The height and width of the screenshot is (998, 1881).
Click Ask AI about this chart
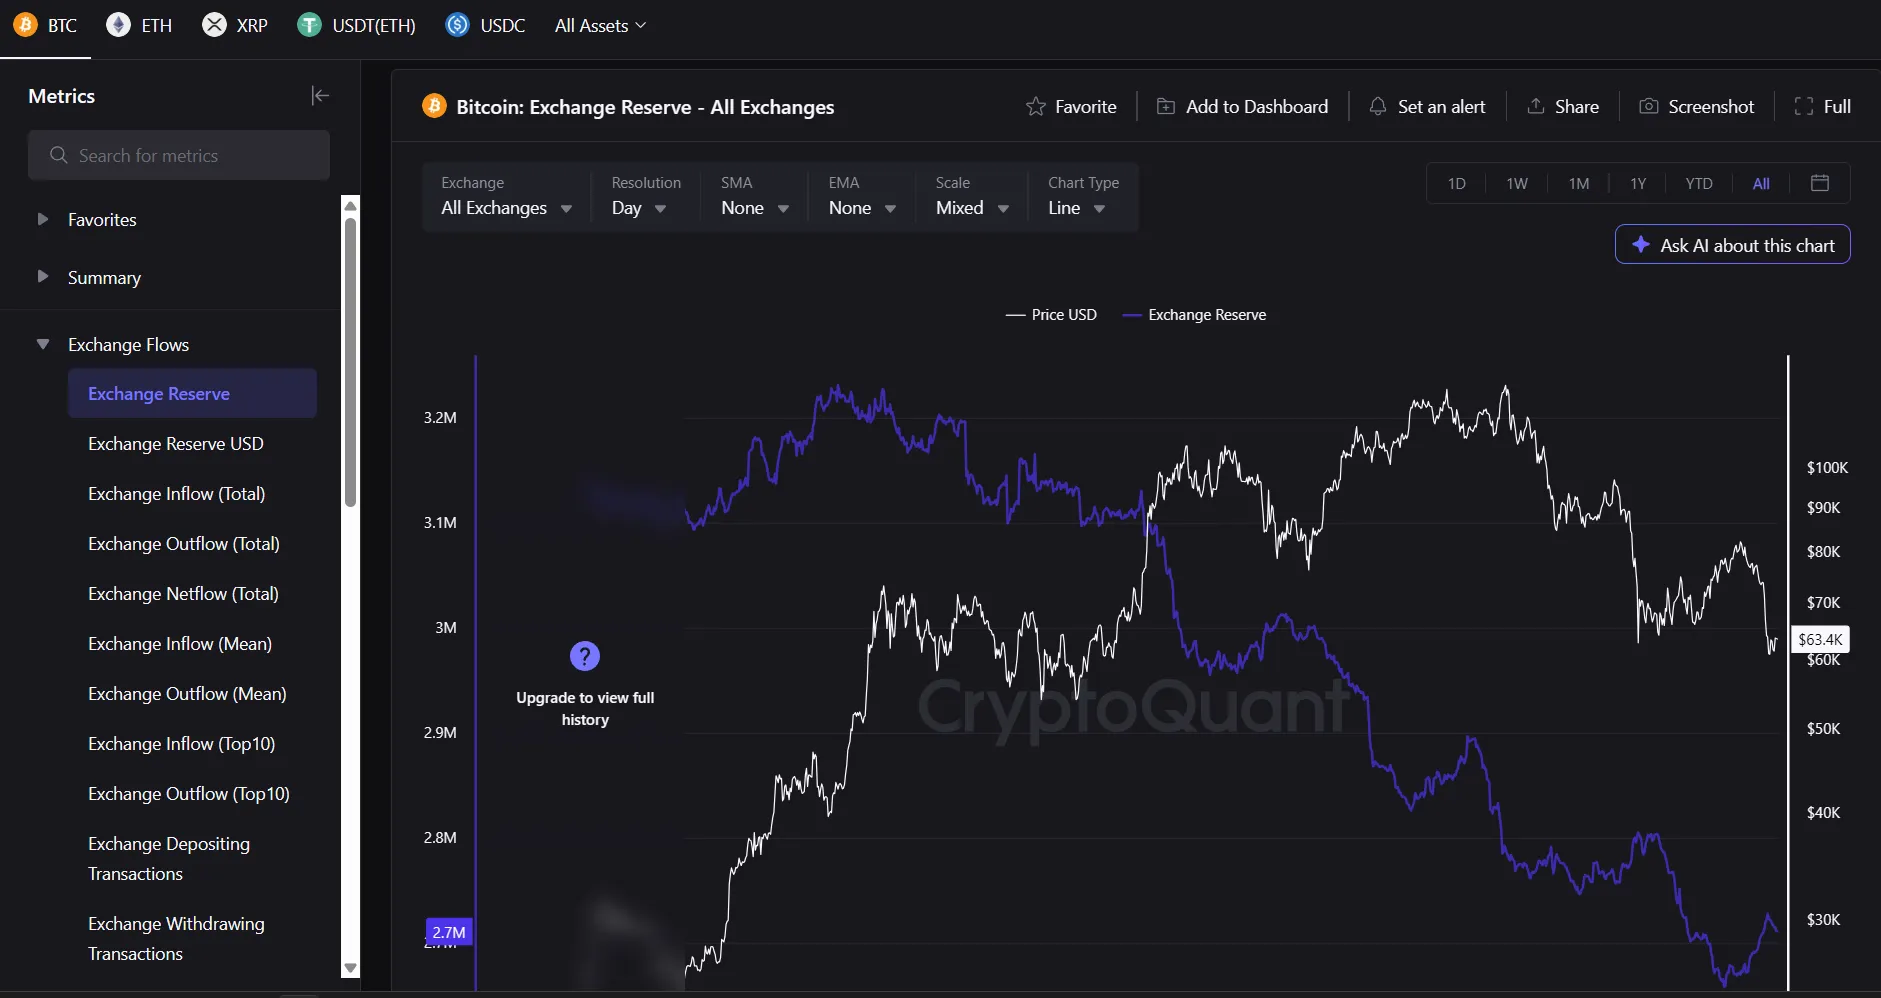point(1733,245)
